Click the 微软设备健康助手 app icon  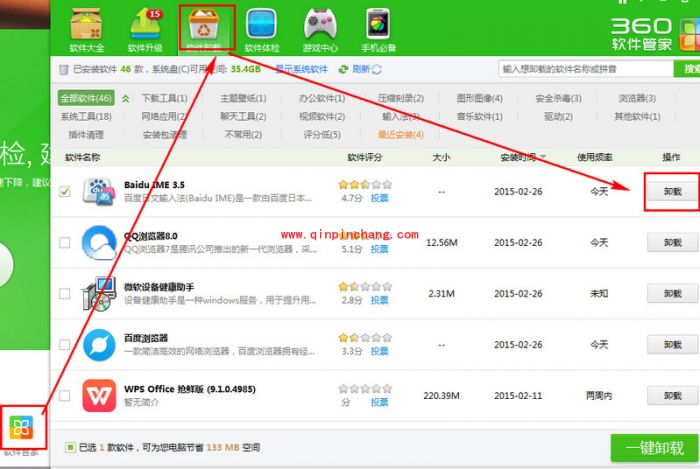[99, 294]
